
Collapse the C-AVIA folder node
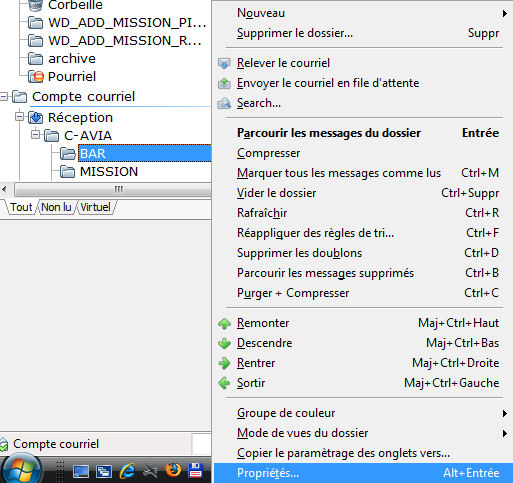pos(35,135)
